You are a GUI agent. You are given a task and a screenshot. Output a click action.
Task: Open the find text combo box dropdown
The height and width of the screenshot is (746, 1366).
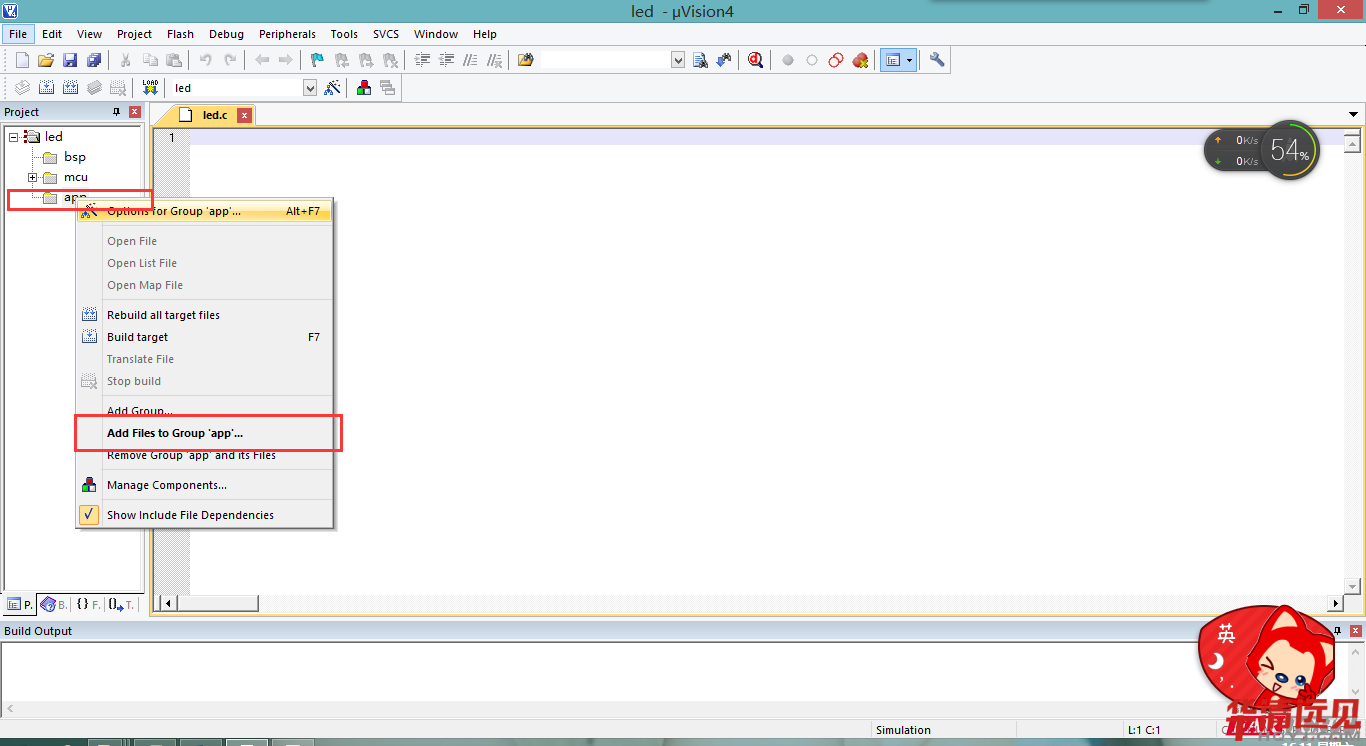(x=677, y=60)
